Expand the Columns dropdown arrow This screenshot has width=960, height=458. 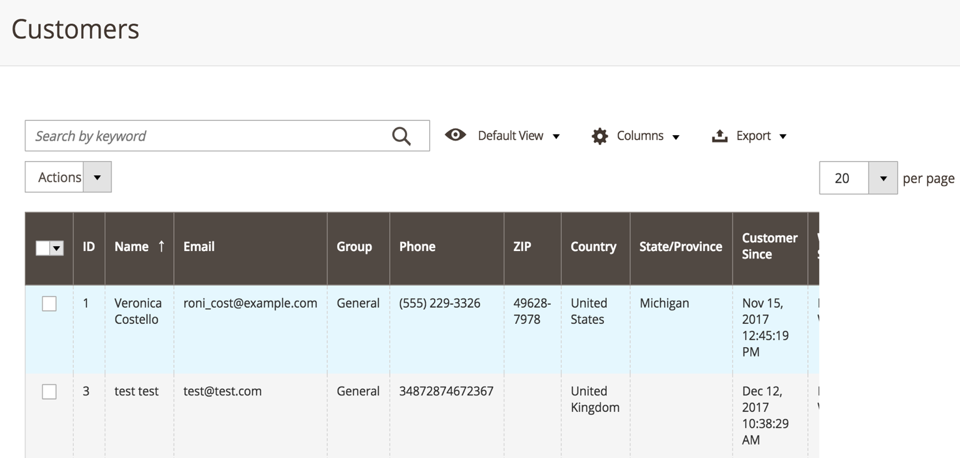click(675, 137)
